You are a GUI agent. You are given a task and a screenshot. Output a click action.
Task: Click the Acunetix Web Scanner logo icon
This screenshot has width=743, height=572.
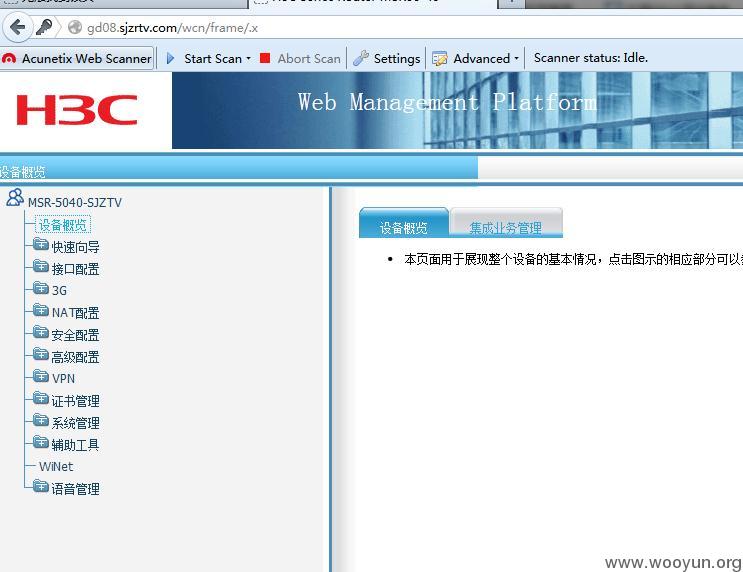click(x=9, y=59)
